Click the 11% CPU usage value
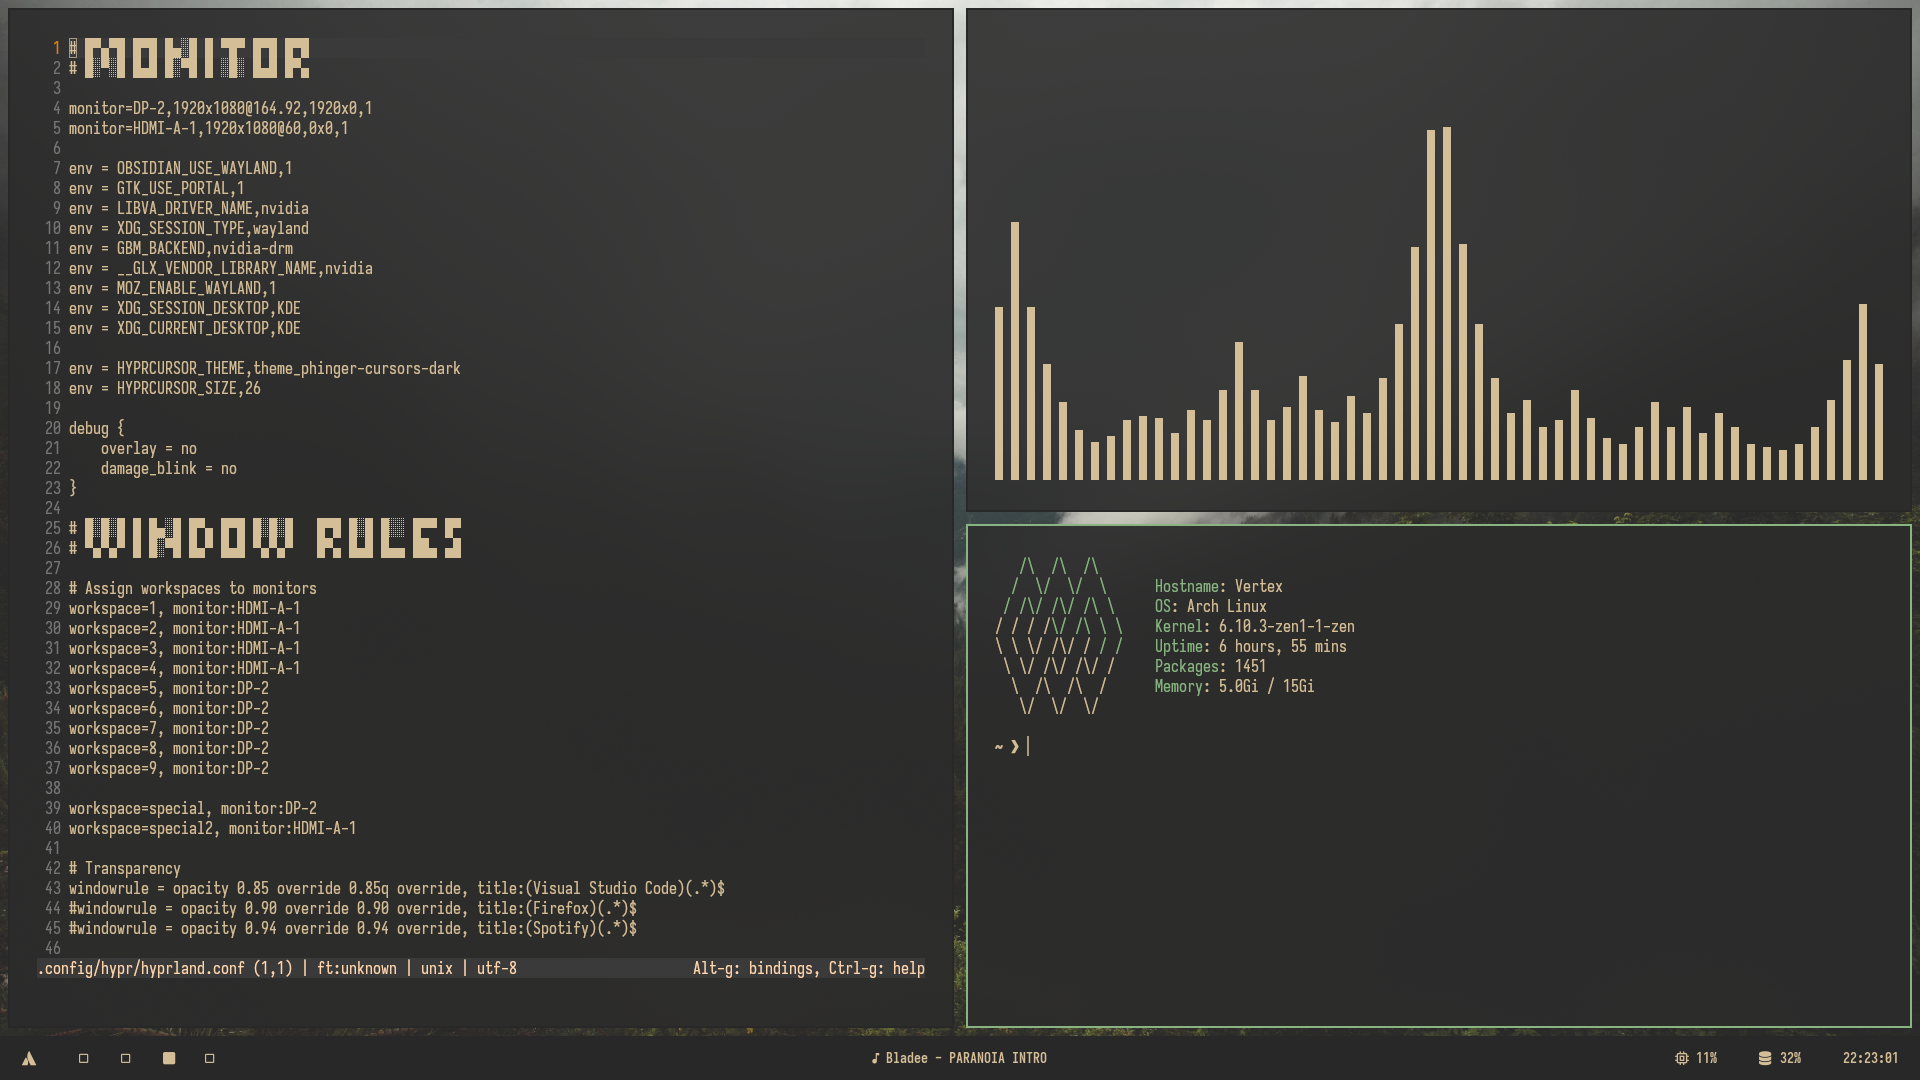Screen dimensions: 1920x1080 click(x=1706, y=1058)
